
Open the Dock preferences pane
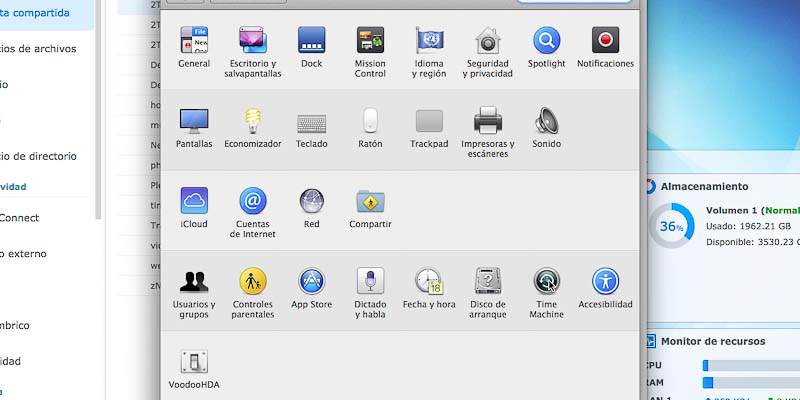tap(311, 47)
